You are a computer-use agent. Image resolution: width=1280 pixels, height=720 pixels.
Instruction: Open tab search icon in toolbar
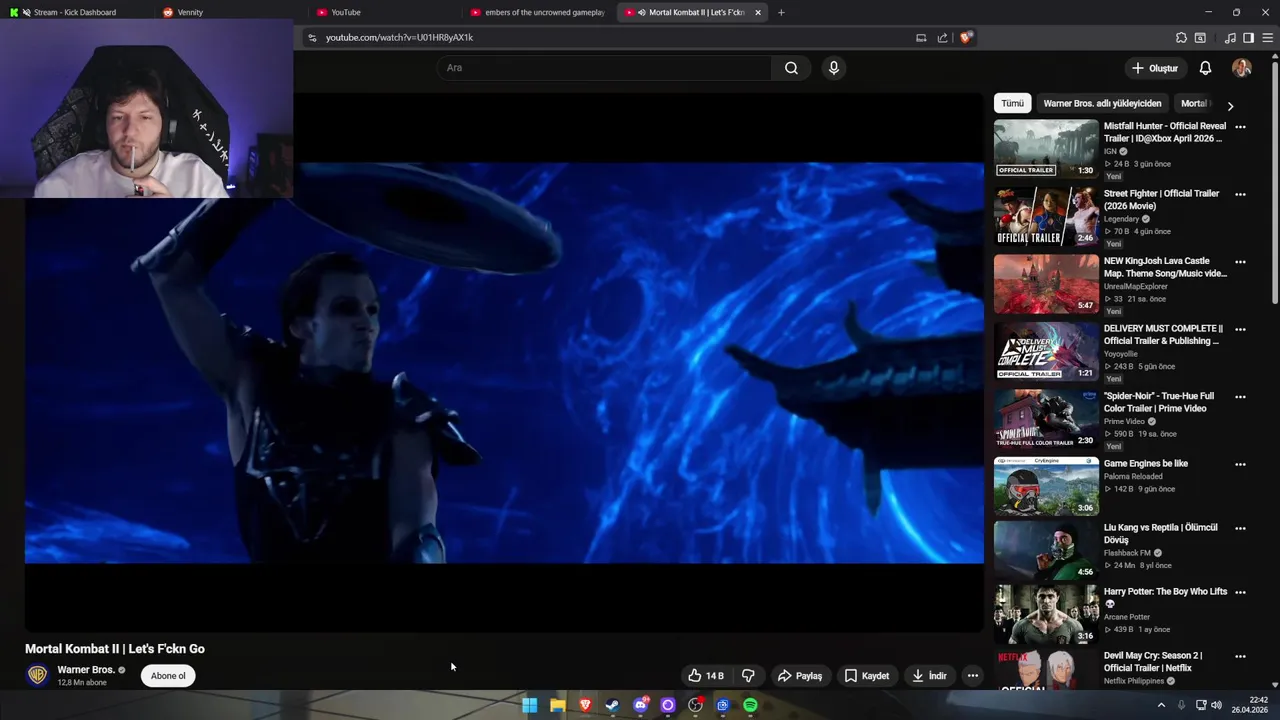1200,38
